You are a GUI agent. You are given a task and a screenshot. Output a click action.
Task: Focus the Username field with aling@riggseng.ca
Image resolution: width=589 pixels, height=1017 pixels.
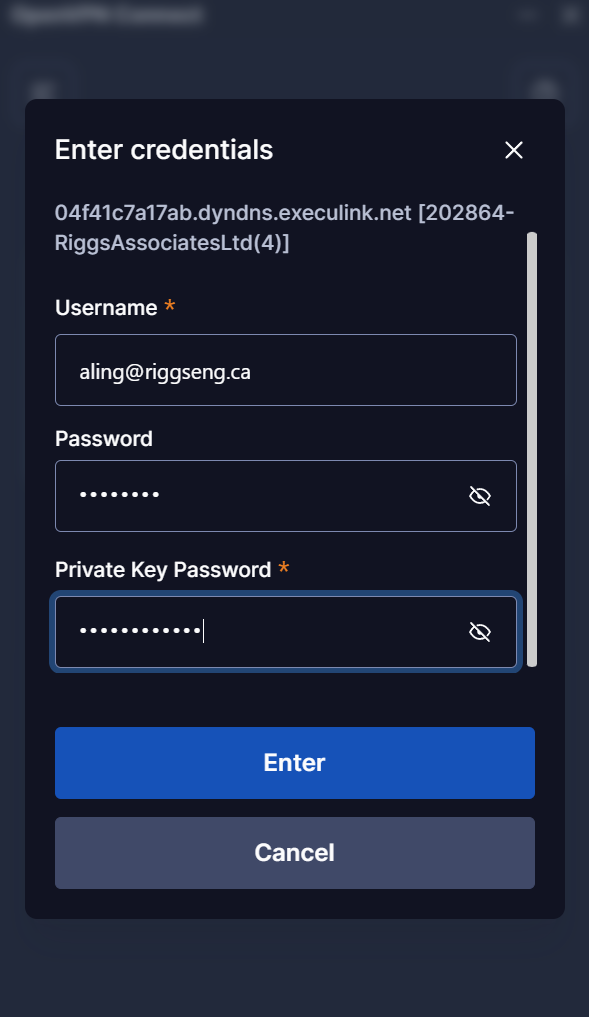click(285, 370)
